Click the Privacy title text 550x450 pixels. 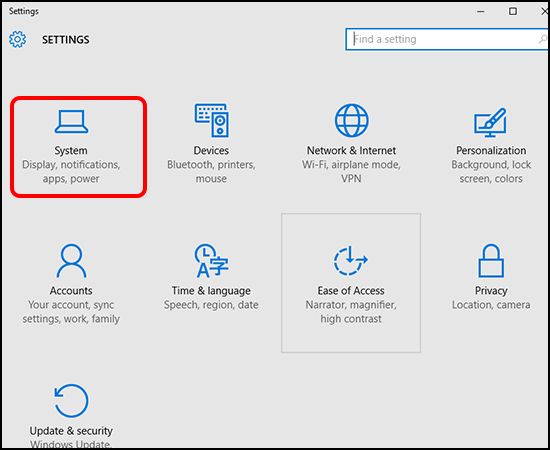click(491, 291)
